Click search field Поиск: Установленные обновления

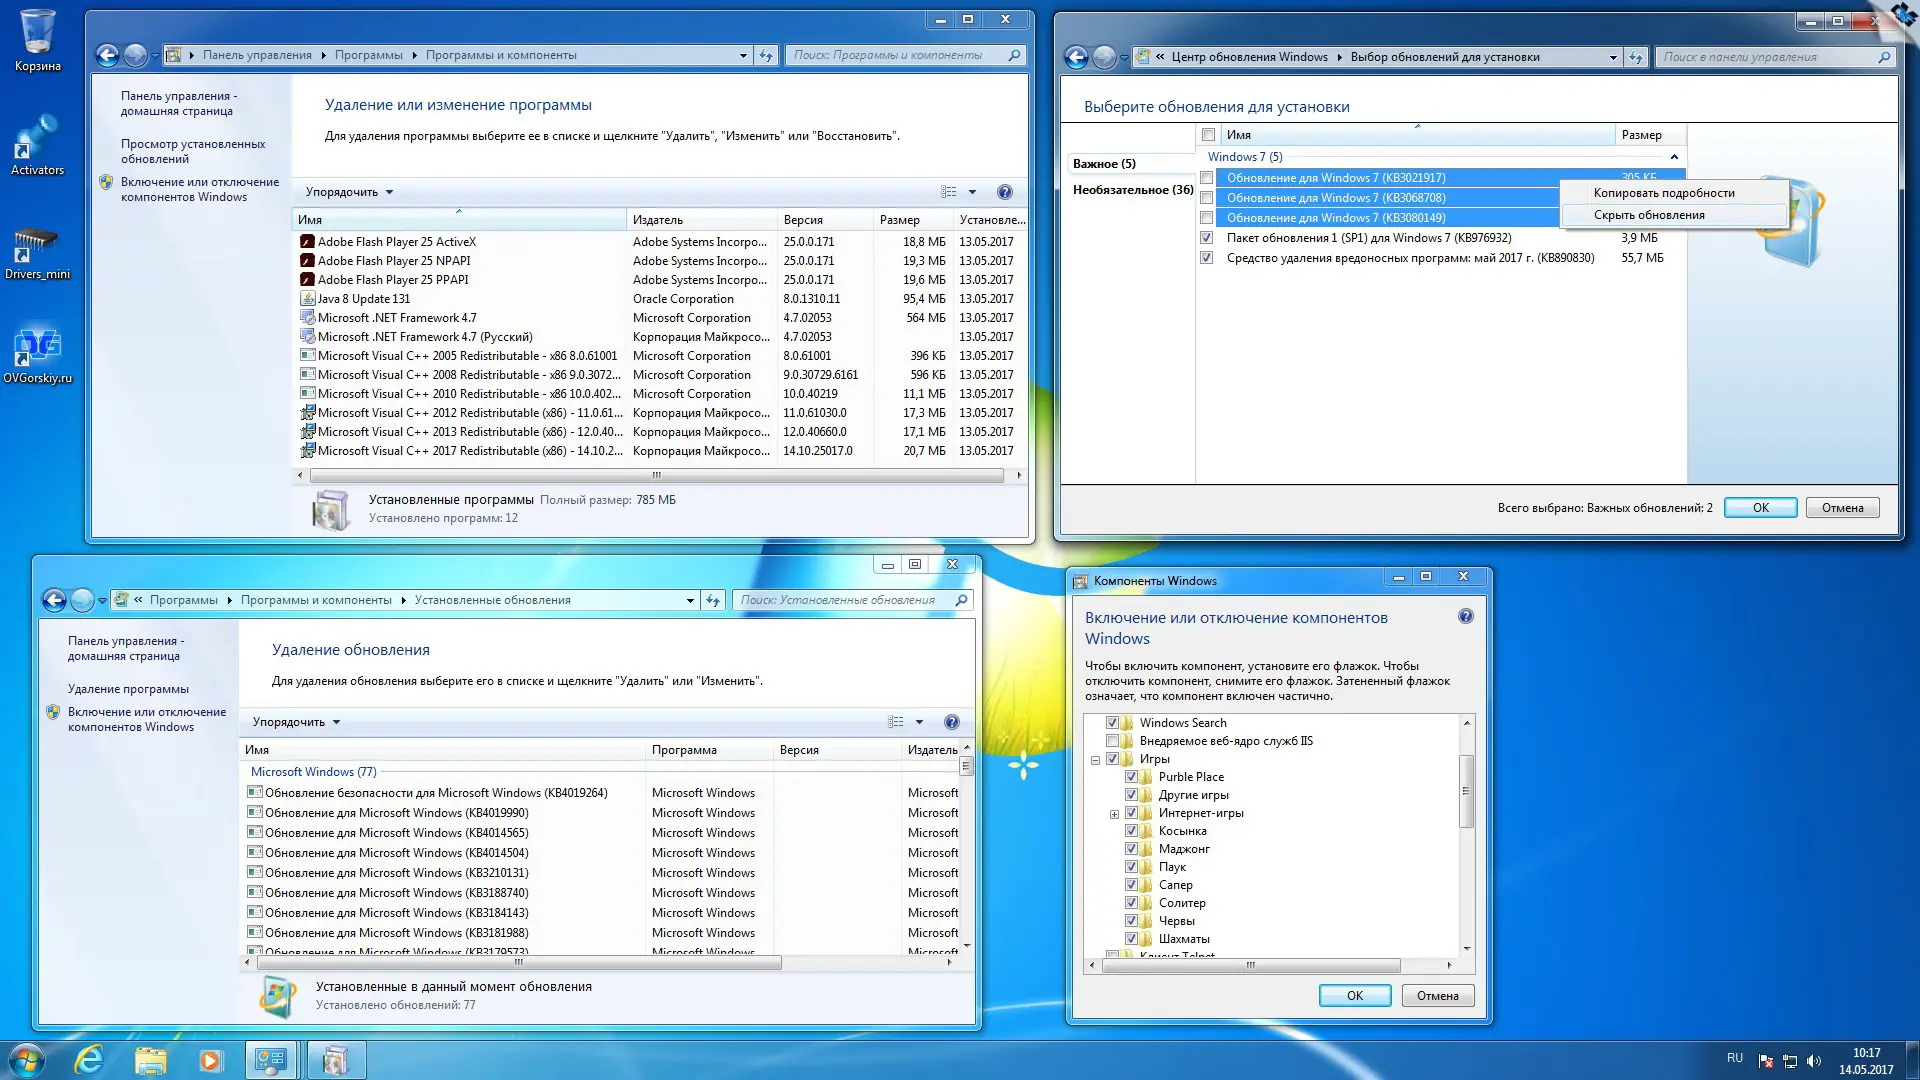[x=840, y=600]
